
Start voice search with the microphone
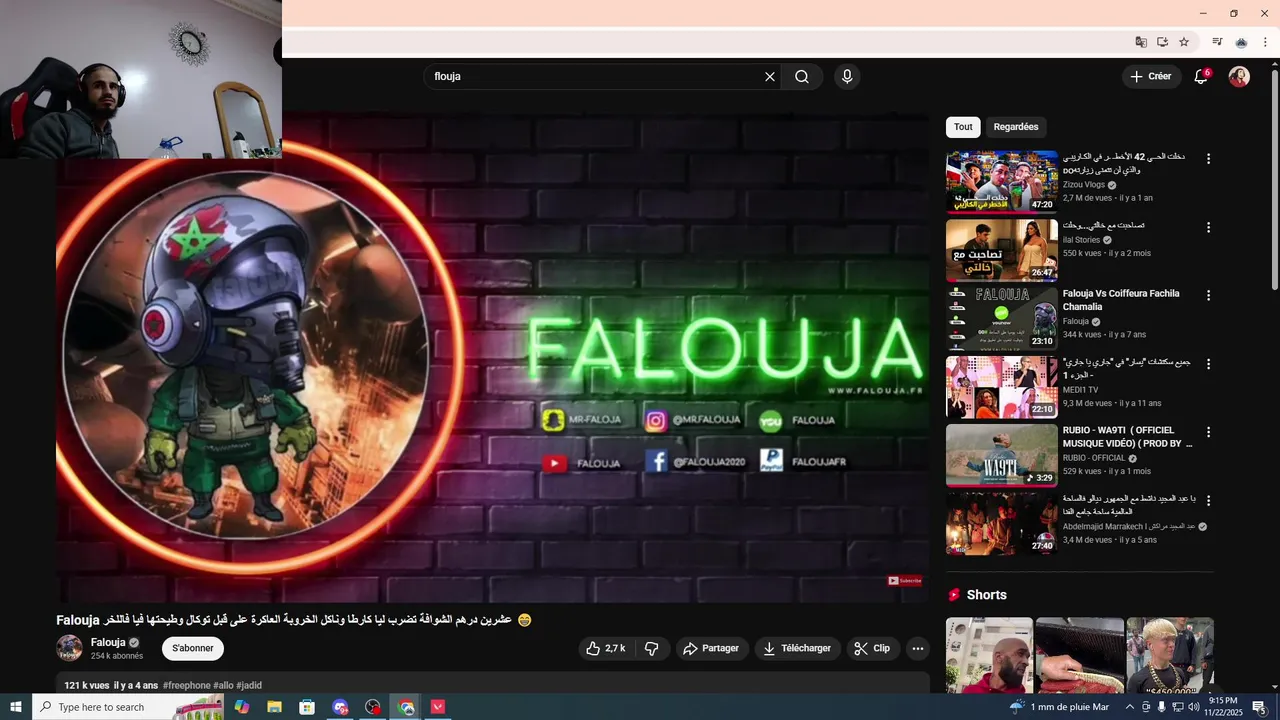click(x=847, y=77)
